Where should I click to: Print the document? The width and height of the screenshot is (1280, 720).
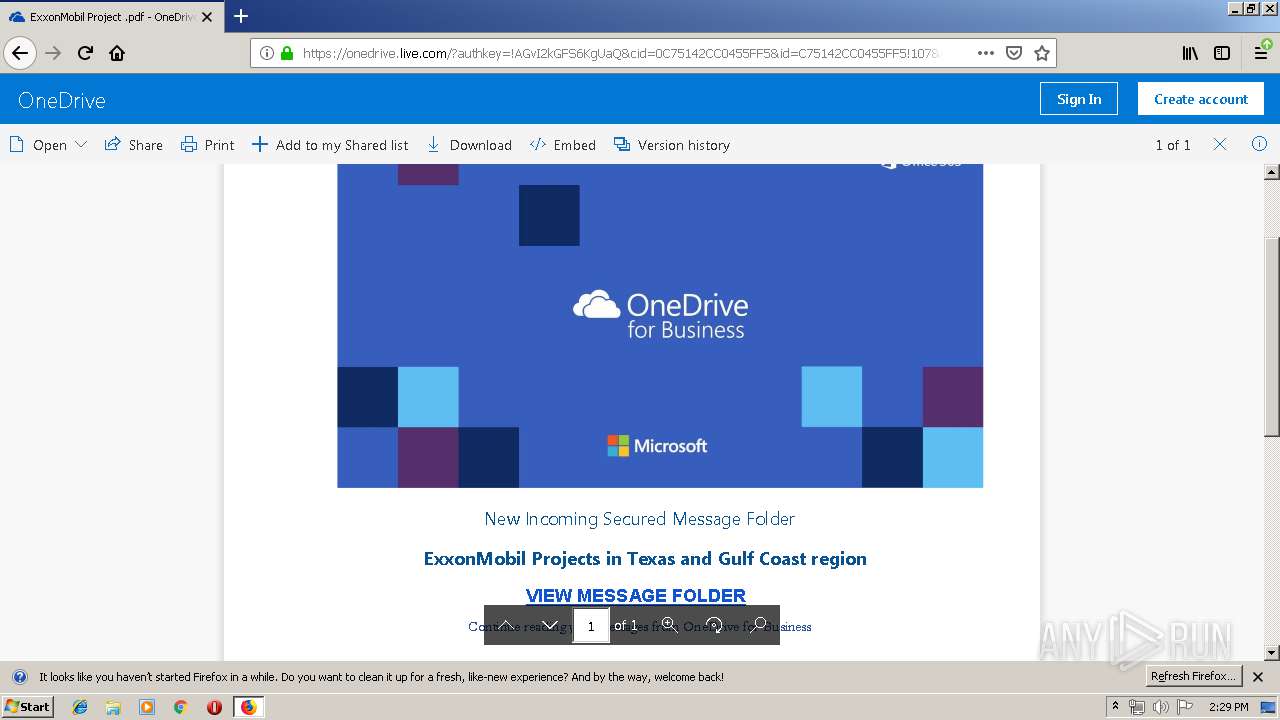pyautogui.click(x=208, y=145)
